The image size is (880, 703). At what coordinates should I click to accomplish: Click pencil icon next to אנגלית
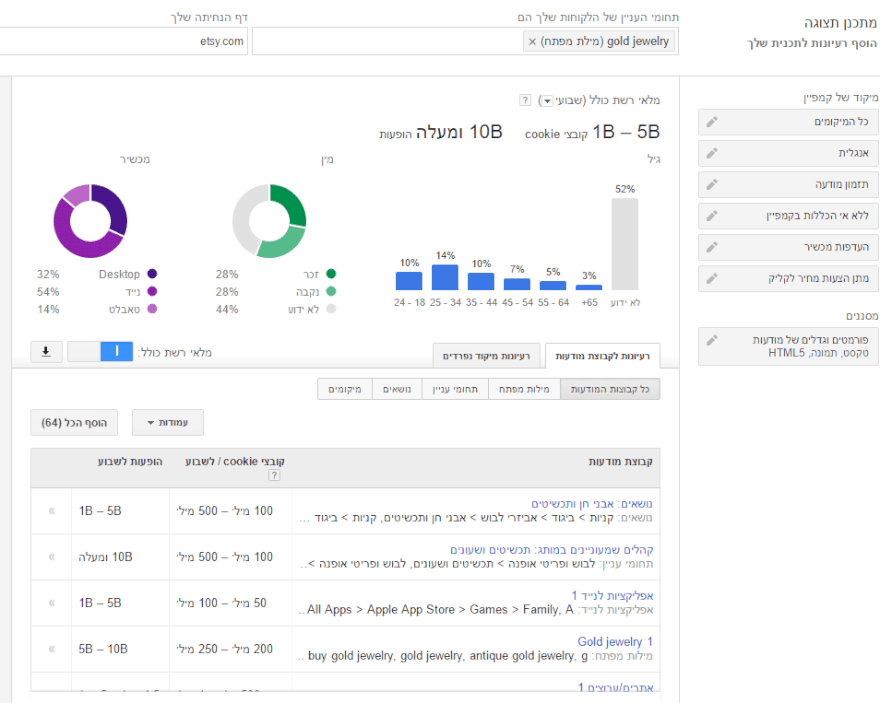point(712,153)
